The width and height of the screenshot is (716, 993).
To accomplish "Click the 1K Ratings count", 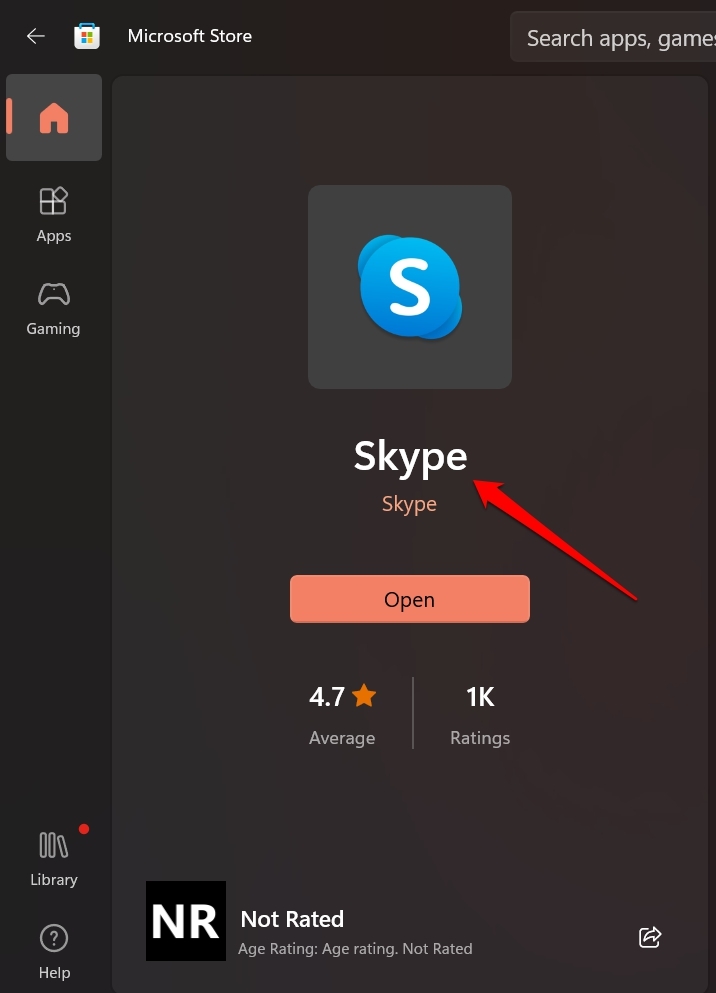I will pyautogui.click(x=480, y=713).
